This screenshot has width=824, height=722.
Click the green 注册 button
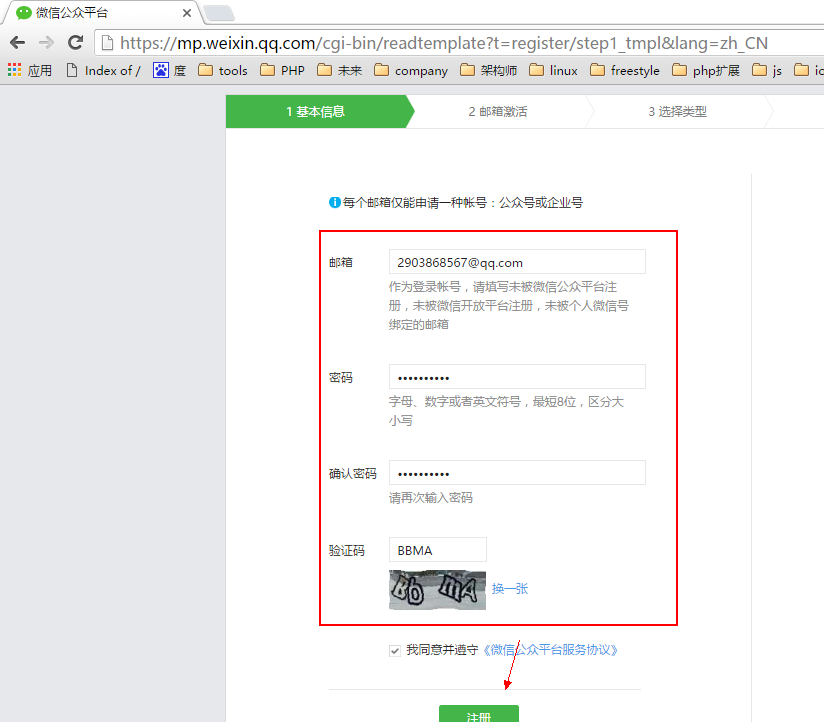click(x=478, y=714)
